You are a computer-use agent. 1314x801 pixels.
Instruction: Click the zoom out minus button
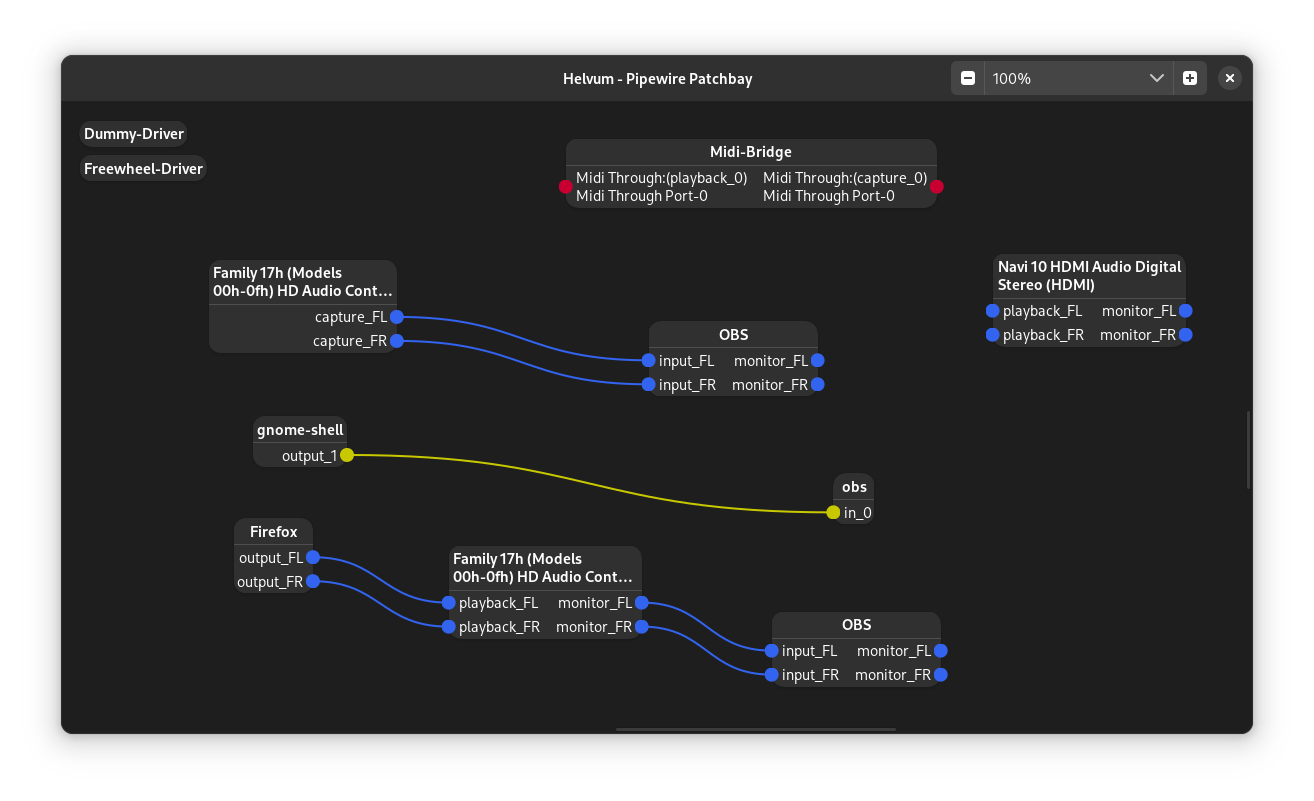968,78
